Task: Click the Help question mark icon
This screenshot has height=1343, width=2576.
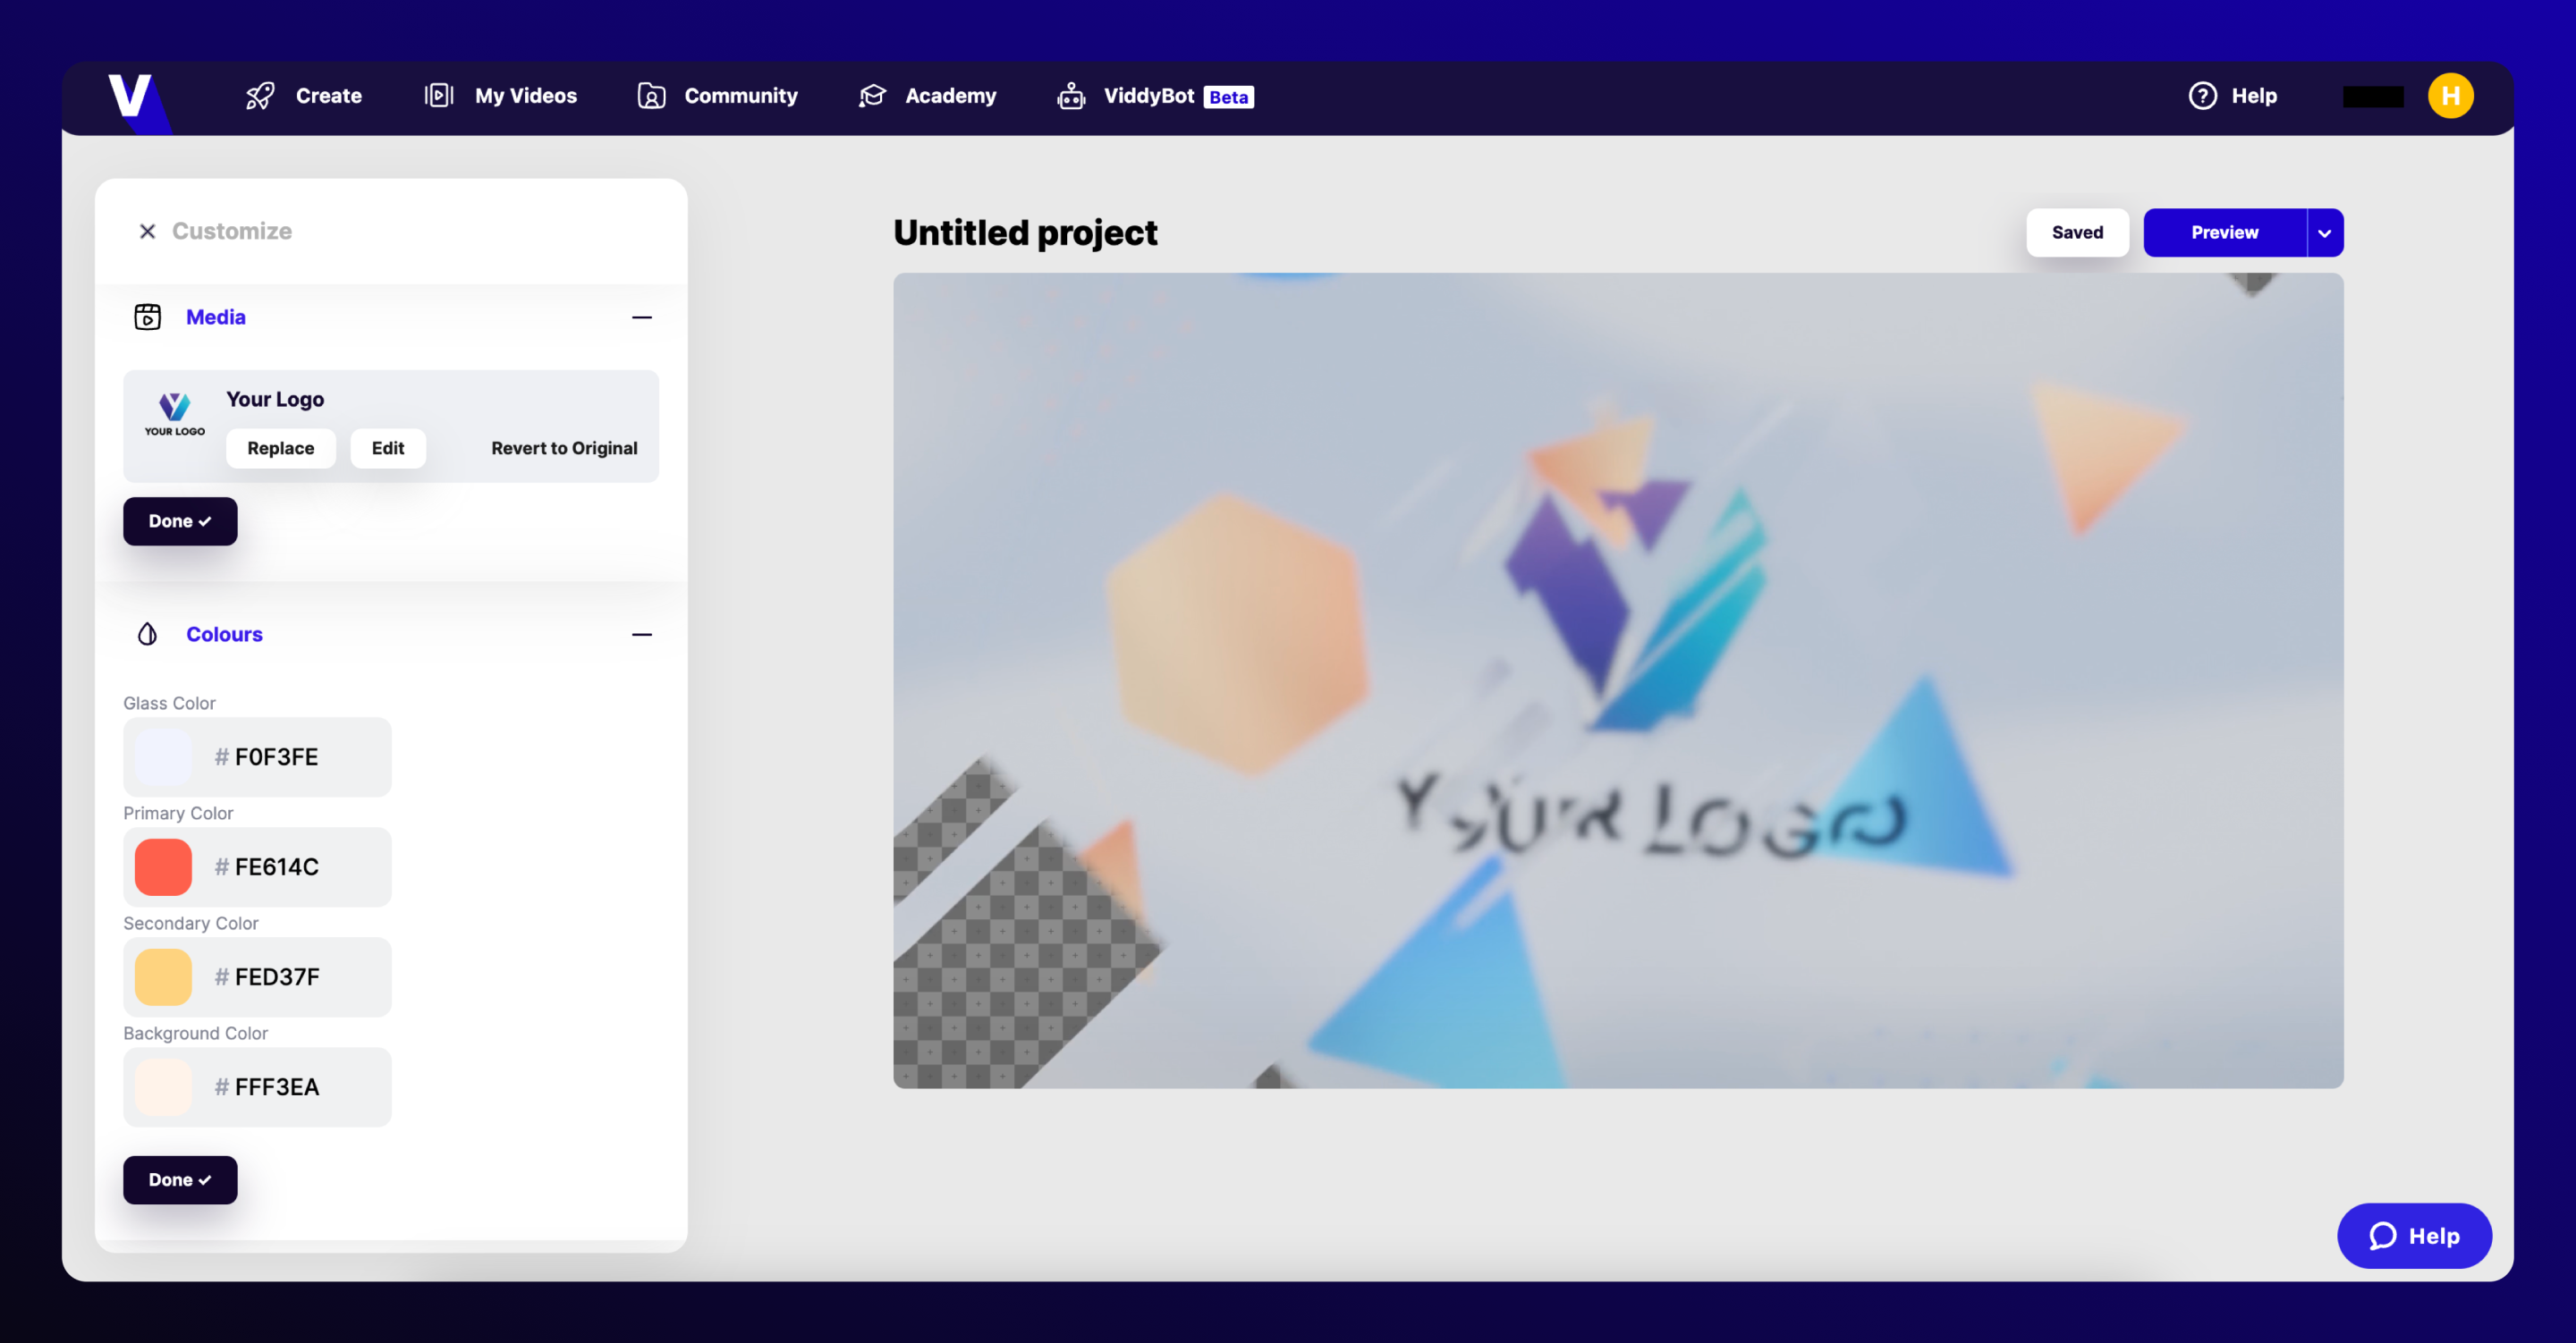Action: click(2202, 96)
